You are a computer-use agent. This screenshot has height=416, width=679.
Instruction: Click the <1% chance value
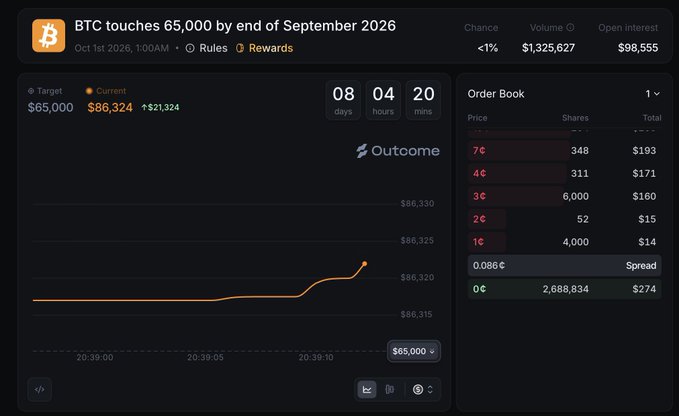point(488,48)
